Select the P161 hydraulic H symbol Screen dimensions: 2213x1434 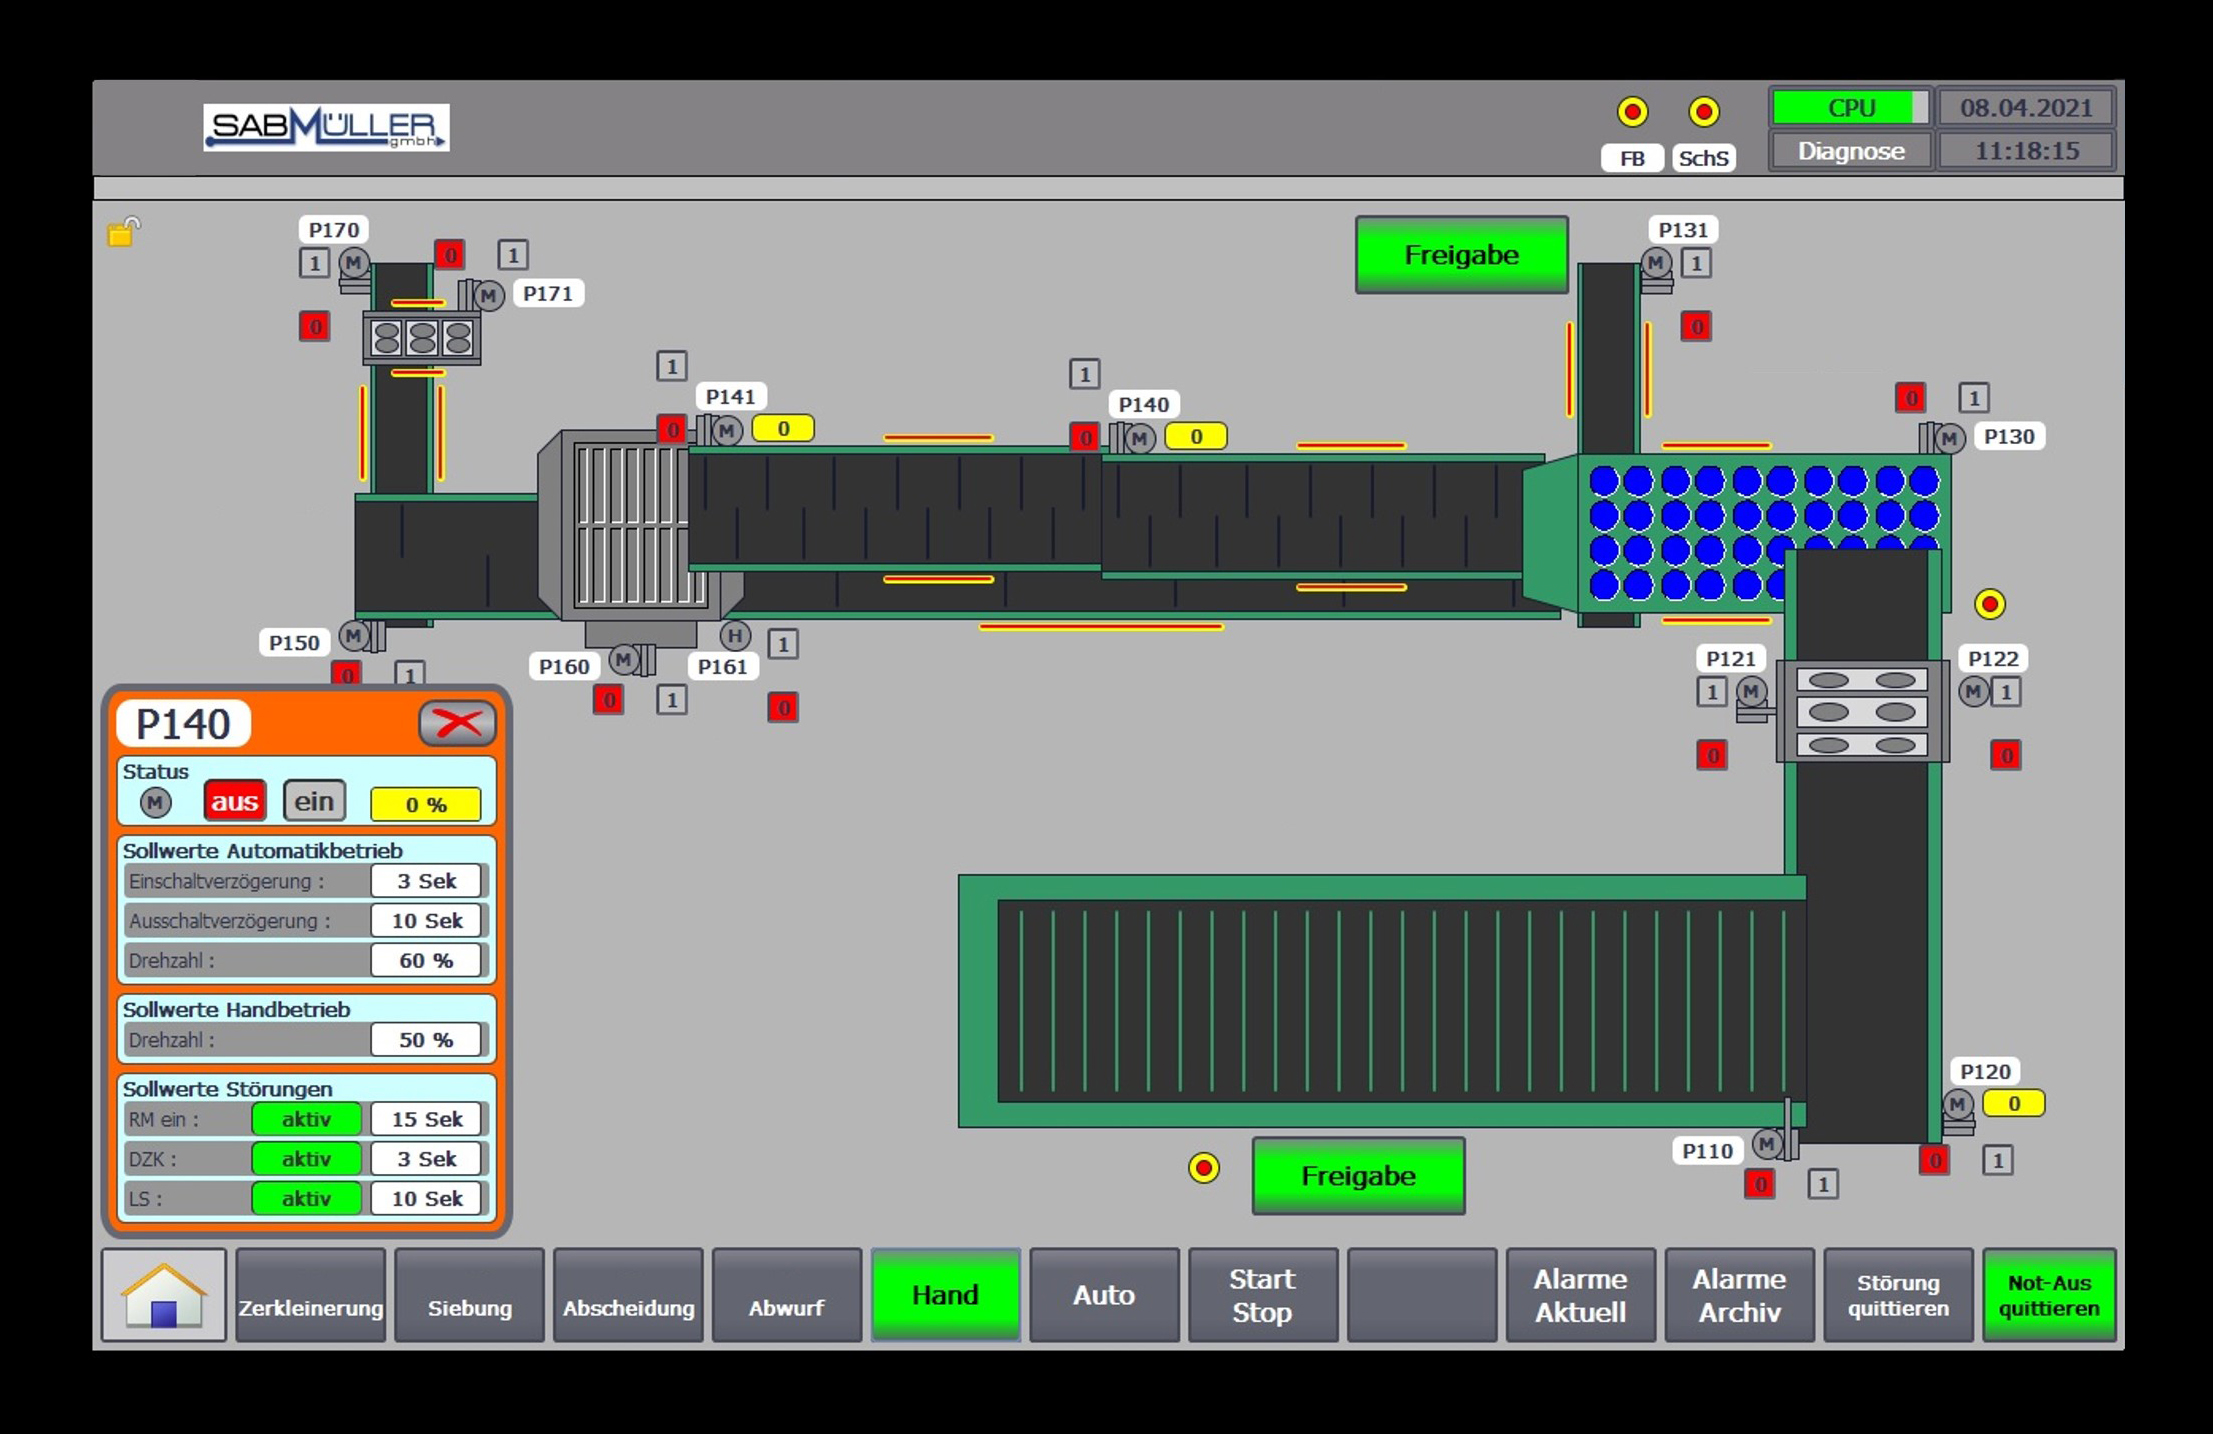pos(735,635)
